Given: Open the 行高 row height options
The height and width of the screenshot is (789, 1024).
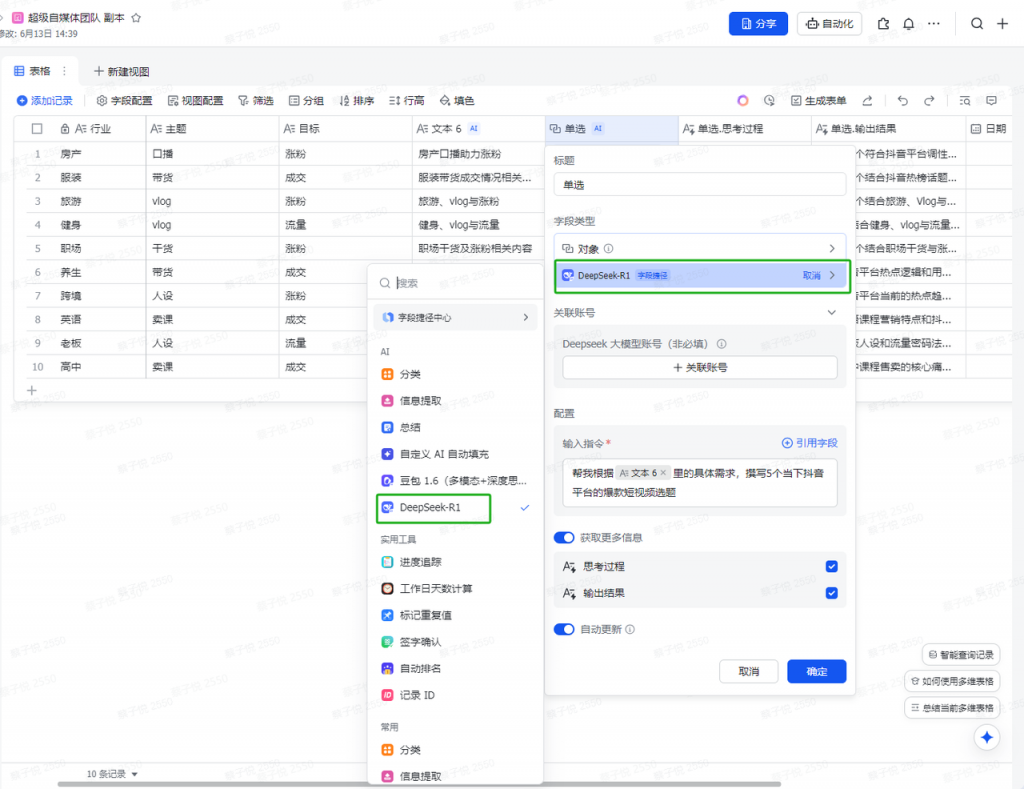Looking at the screenshot, I should point(407,101).
